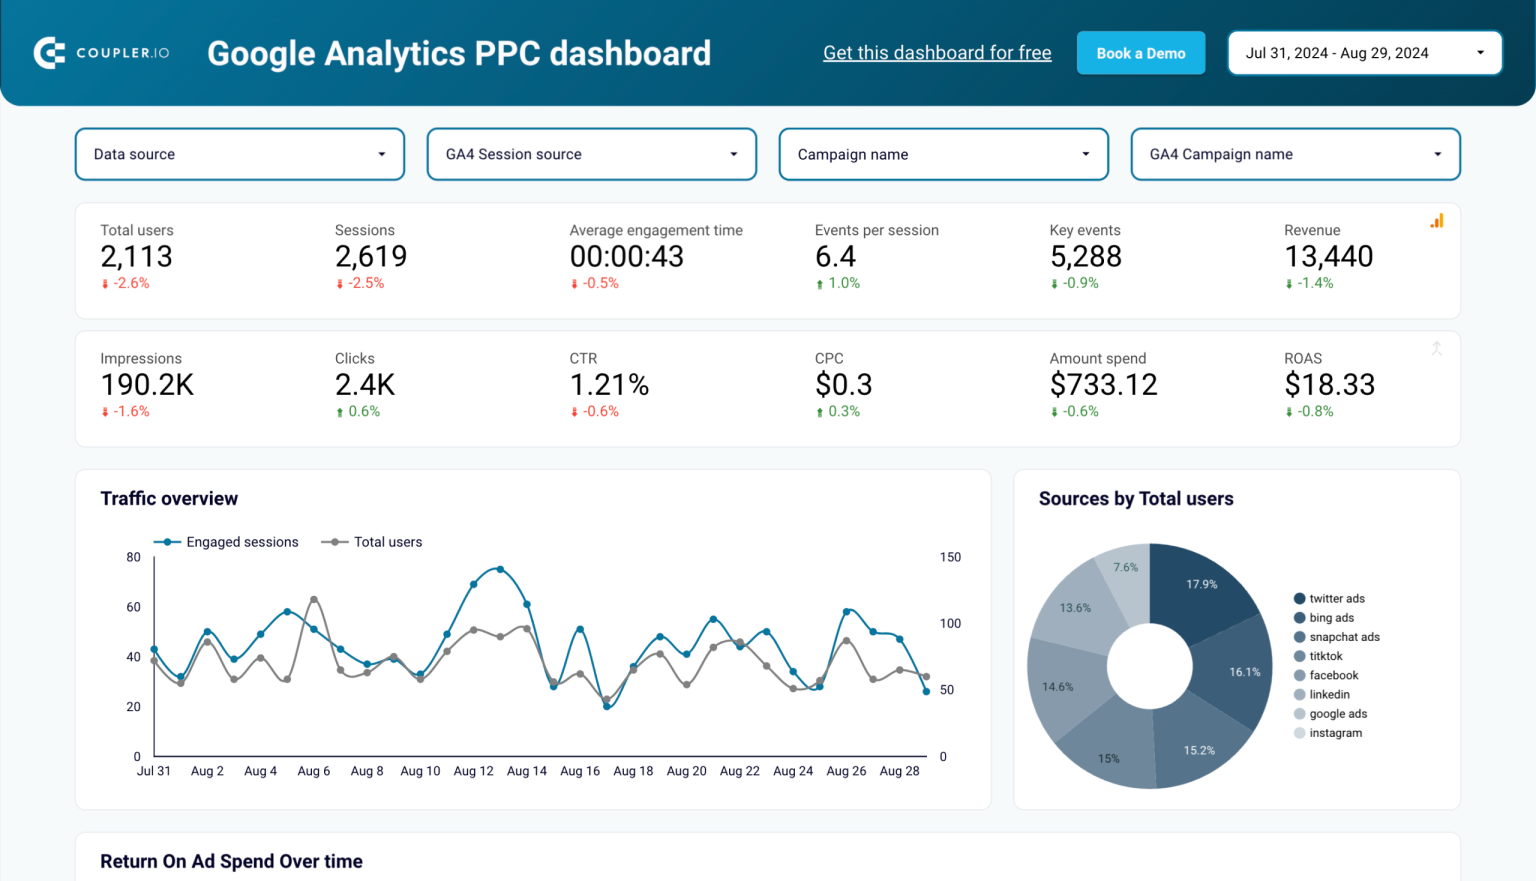Click the Coupler.io logo in the header
The image size is (1536, 881).
pos(100,52)
